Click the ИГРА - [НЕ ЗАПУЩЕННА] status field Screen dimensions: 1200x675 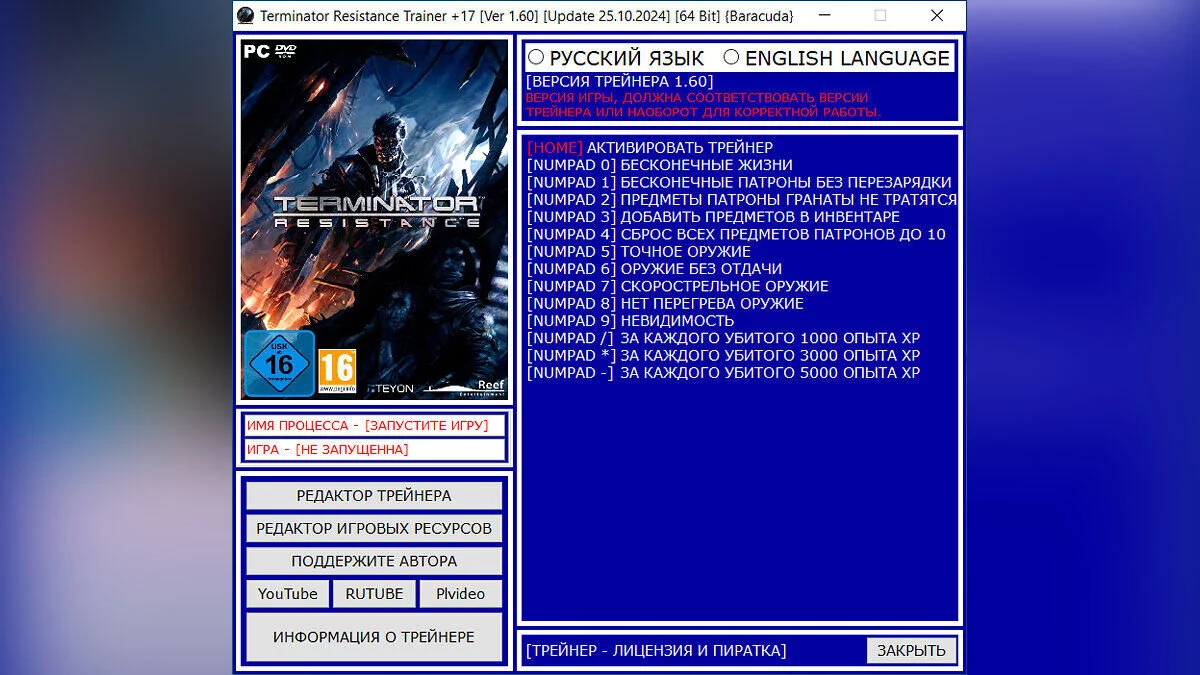click(x=373, y=449)
